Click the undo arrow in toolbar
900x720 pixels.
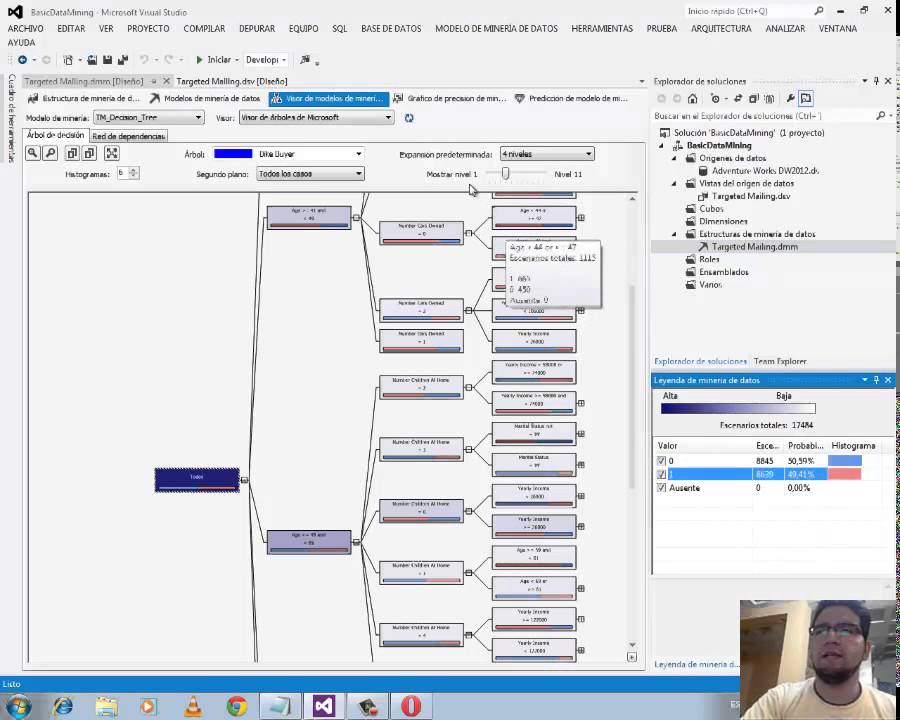[x=144, y=60]
